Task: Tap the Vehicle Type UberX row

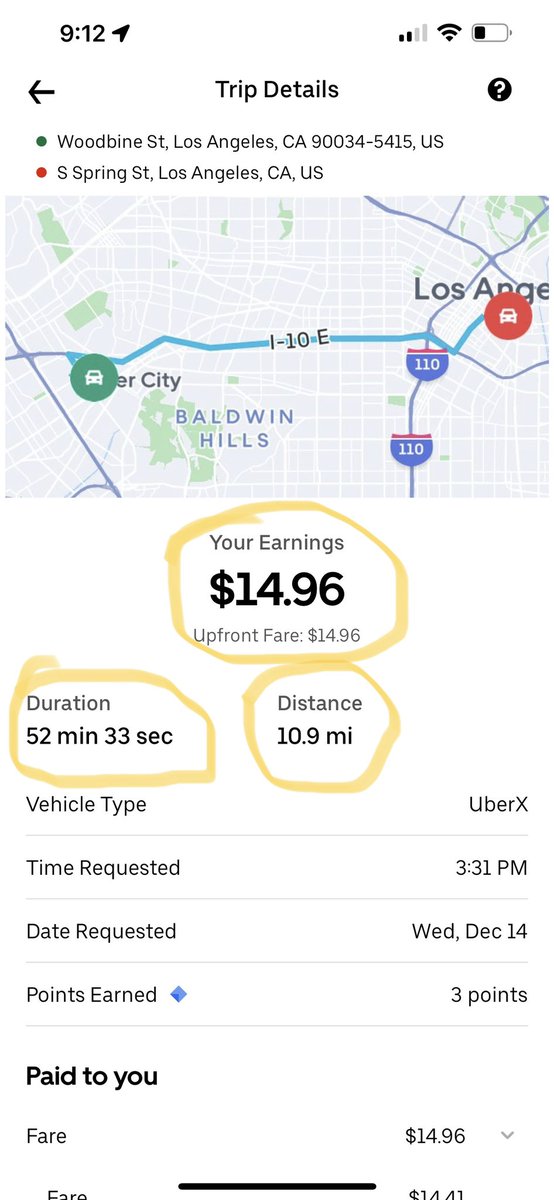Action: pyautogui.click(x=277, y=804)
